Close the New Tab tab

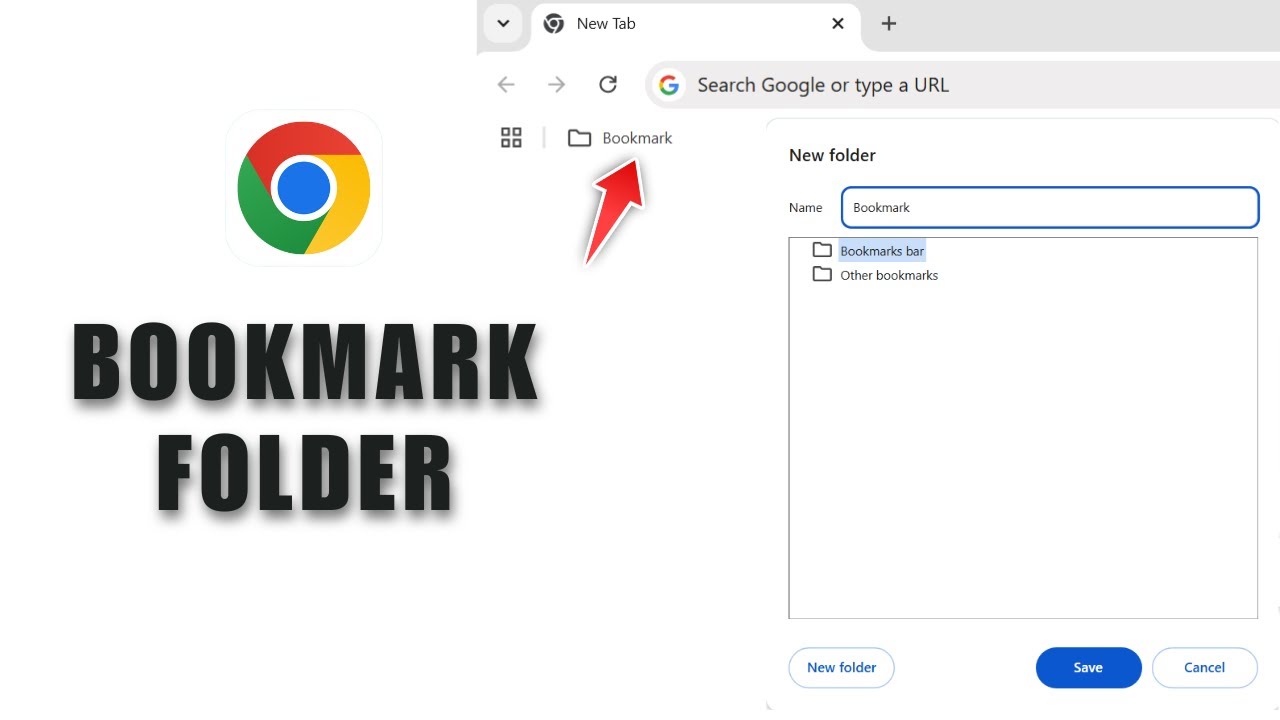tap(838, 23)
